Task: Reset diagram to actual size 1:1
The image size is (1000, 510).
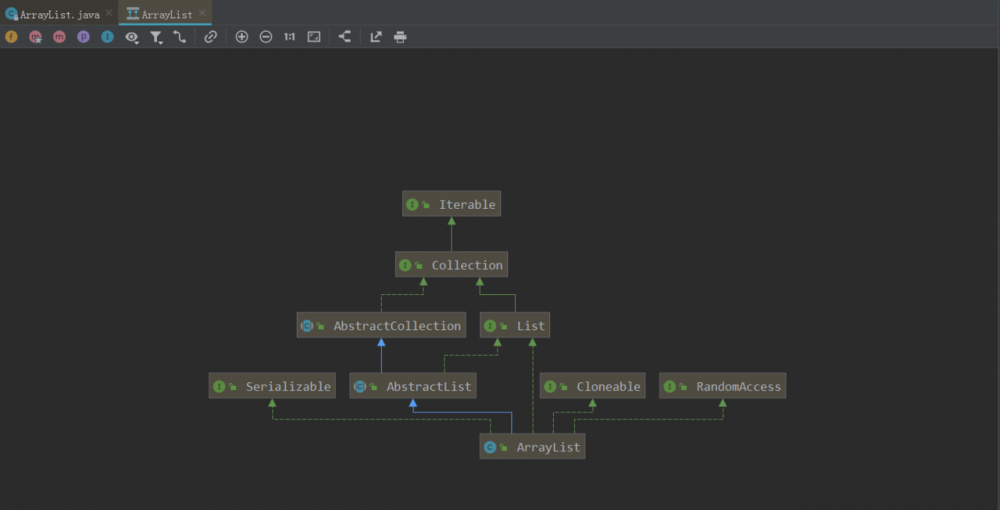Action: (x=289, y=37)
